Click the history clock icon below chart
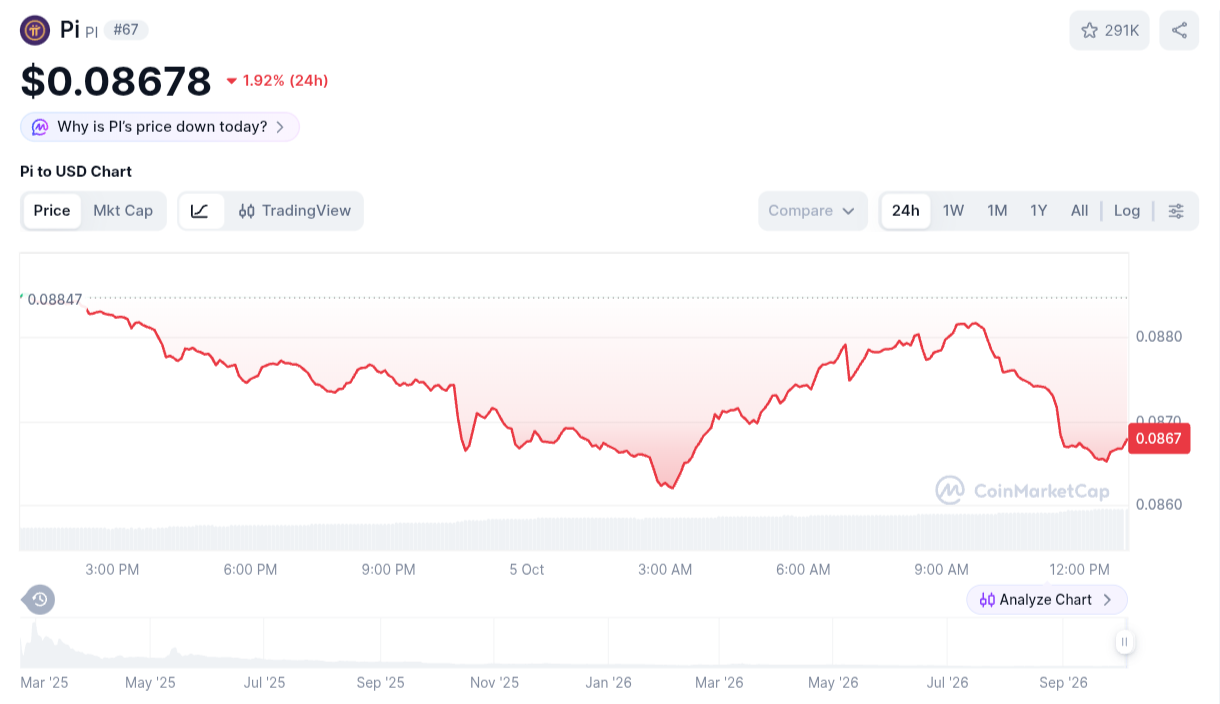 [x=39, y=600]
